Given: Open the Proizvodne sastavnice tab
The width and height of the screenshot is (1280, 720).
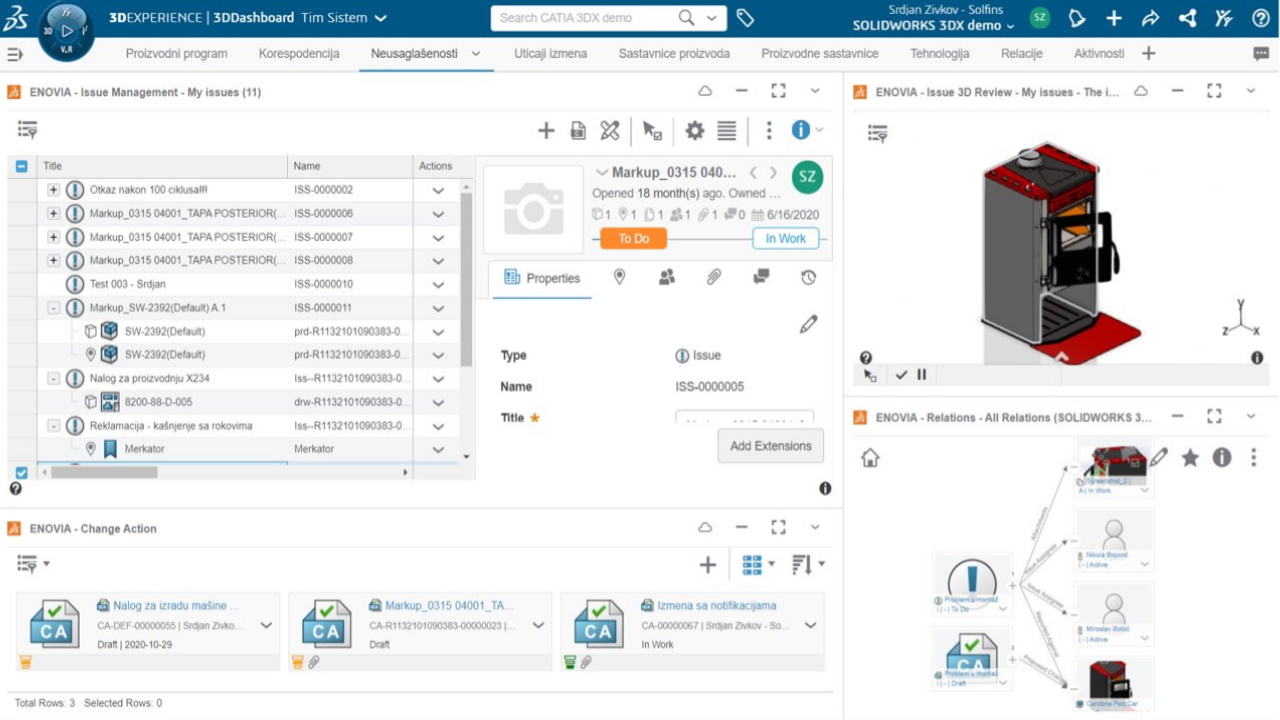Looking at the screenshot, I should 820,55.
